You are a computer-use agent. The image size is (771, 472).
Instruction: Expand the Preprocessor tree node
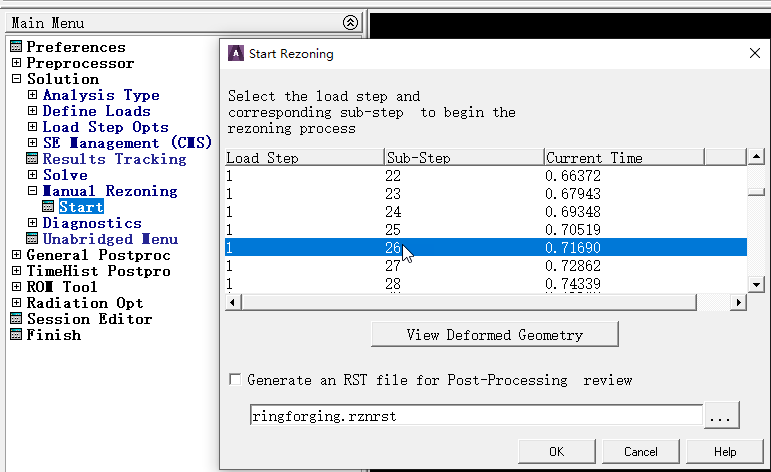[x=16, y=63]
